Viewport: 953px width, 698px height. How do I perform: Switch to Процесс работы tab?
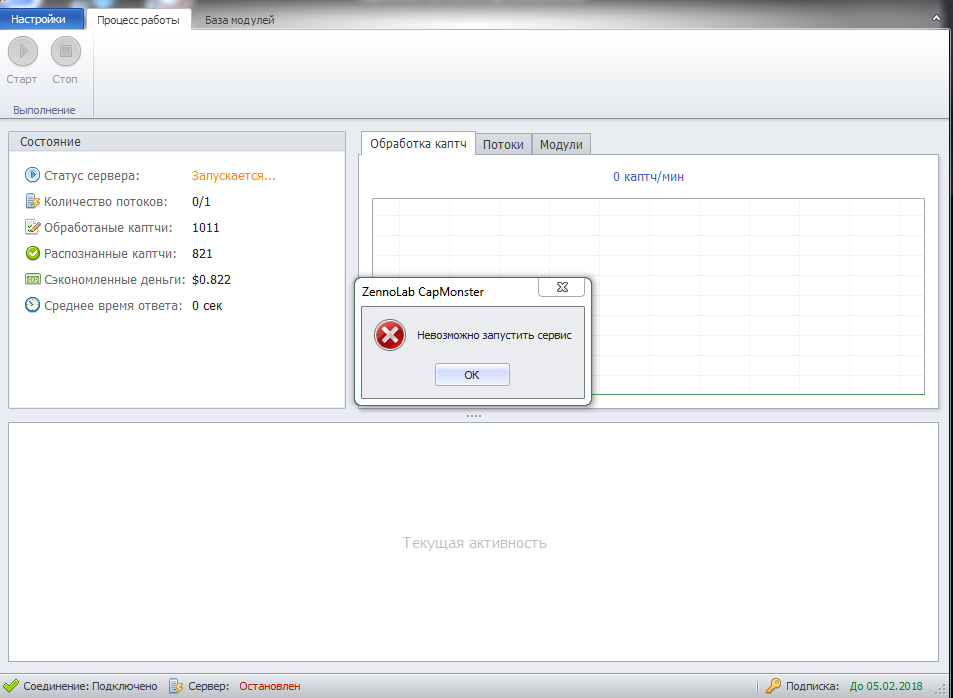pos(139,19)
